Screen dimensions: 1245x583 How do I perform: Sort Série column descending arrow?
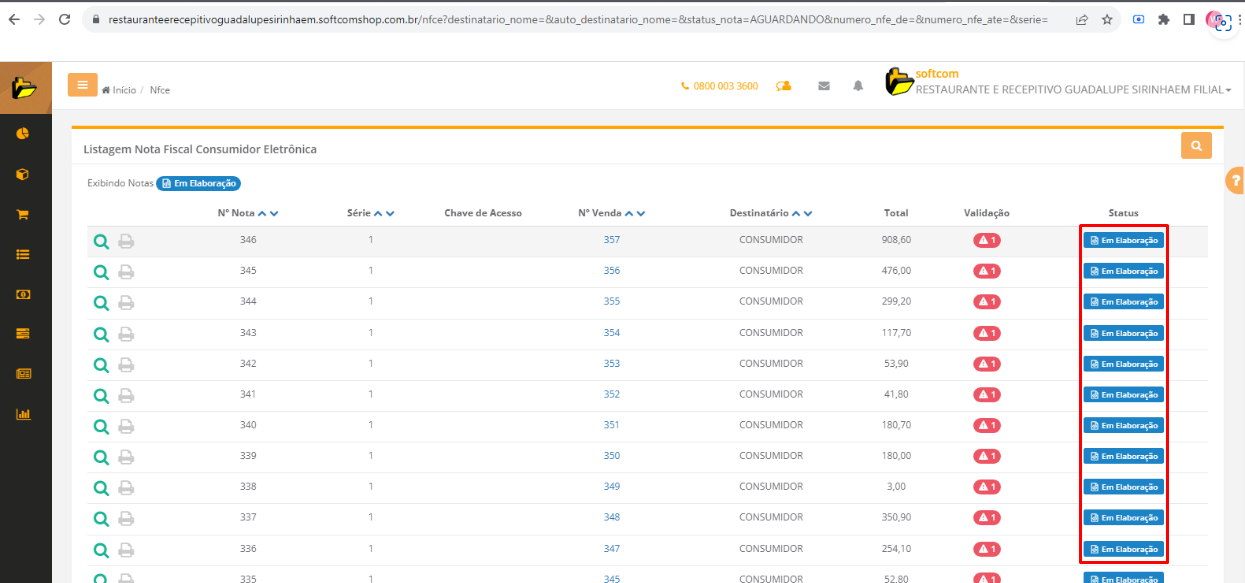coord(390,213)
